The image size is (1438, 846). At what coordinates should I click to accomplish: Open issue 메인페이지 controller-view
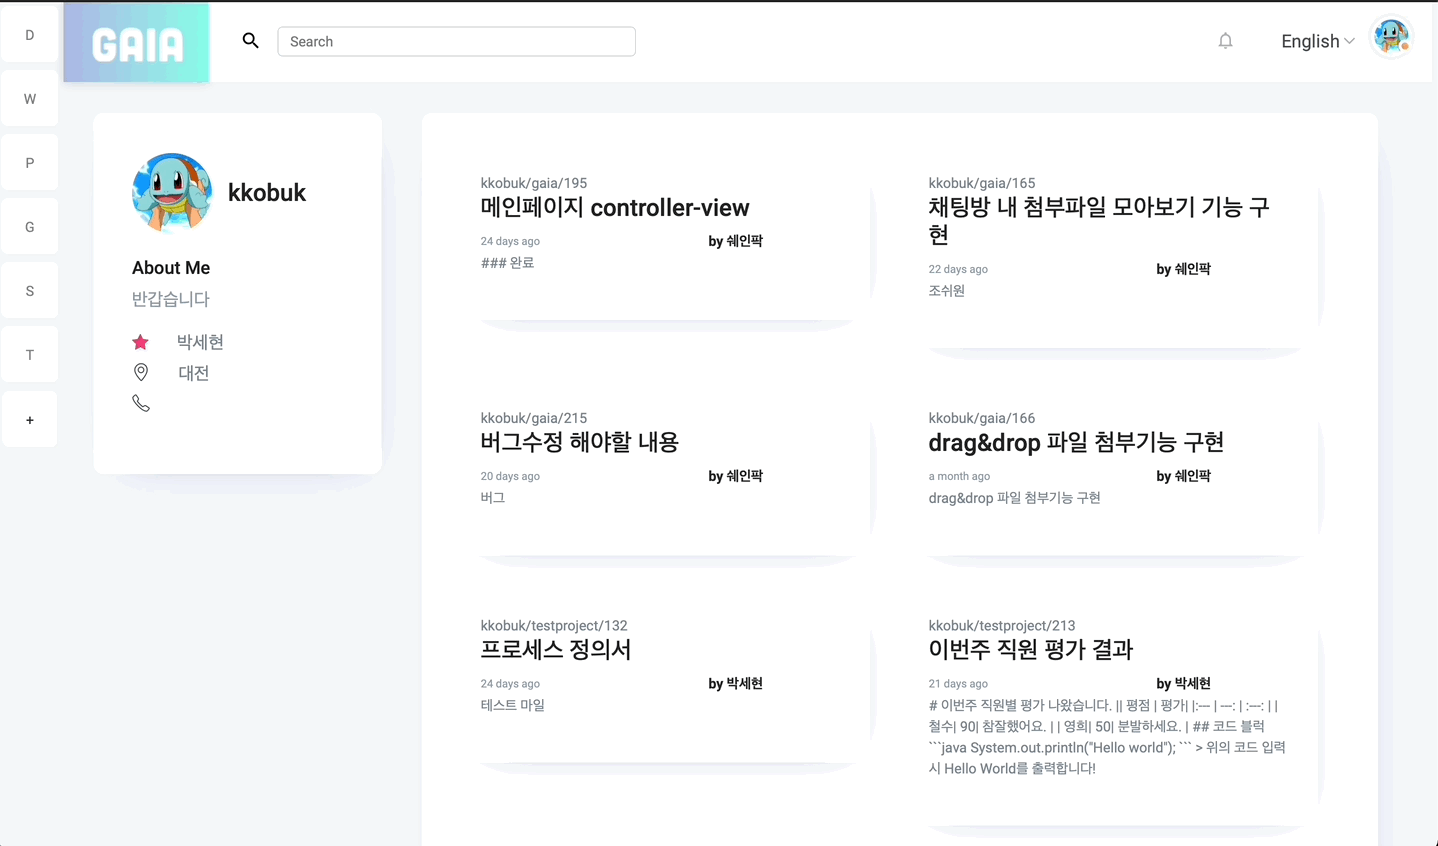click(x=615, y=208)
